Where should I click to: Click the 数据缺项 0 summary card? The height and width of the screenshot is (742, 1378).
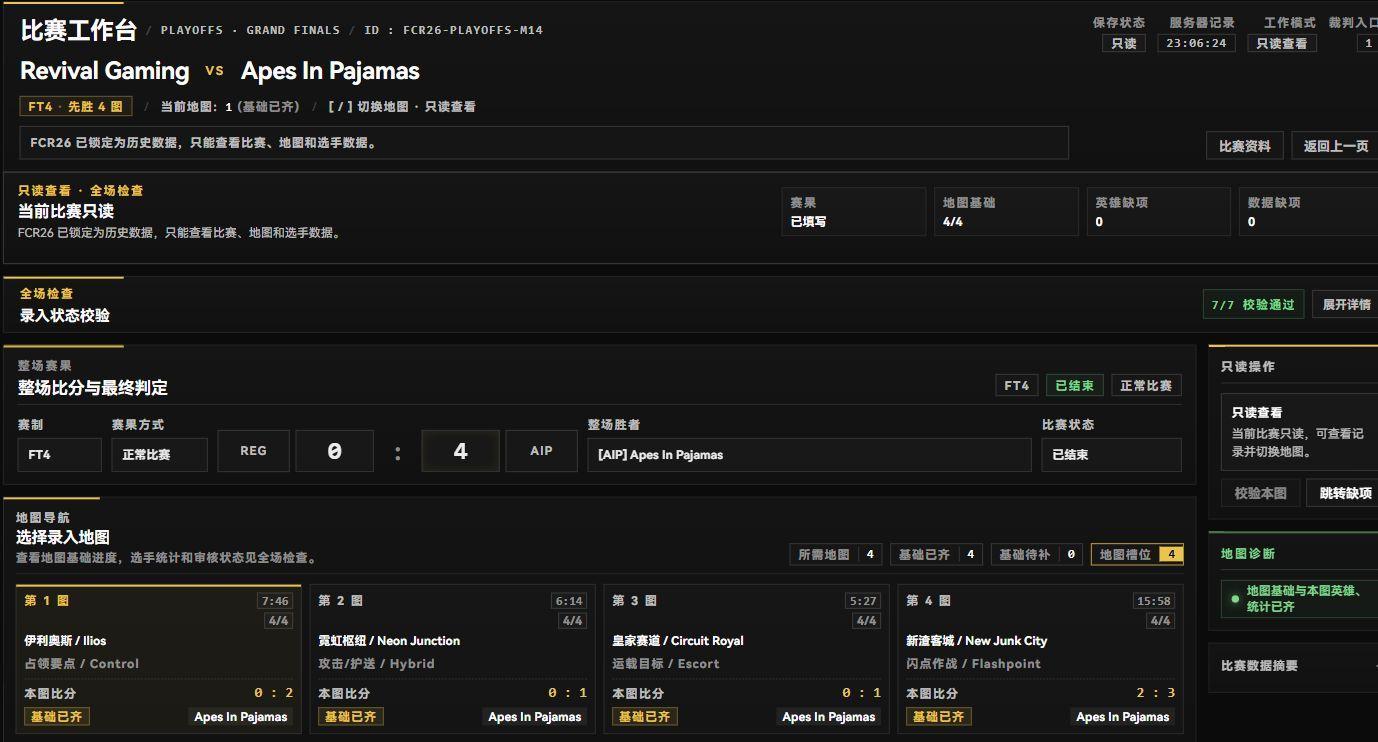click(x=1307, y=212)
